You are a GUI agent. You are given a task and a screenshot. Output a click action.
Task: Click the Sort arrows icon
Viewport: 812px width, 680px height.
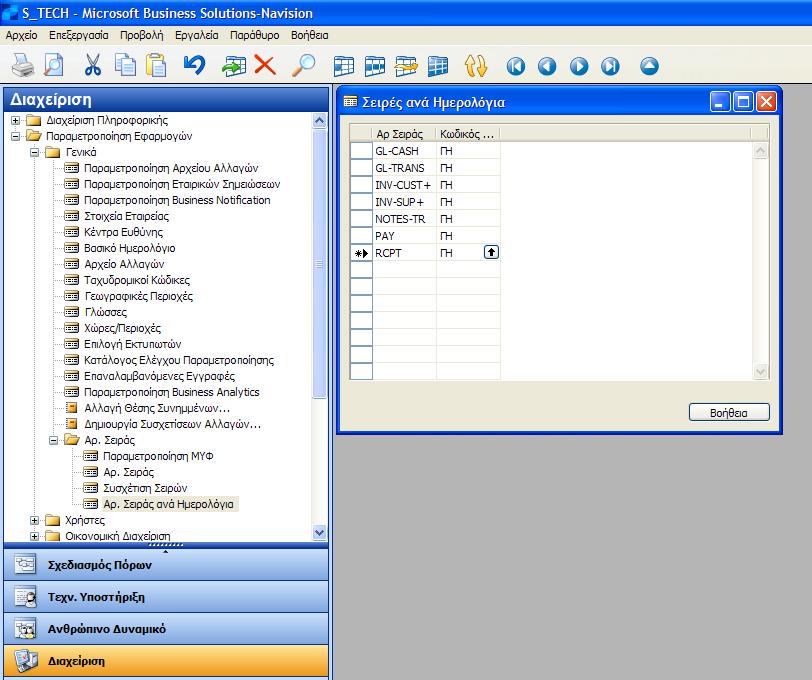[x=476, y=66]
